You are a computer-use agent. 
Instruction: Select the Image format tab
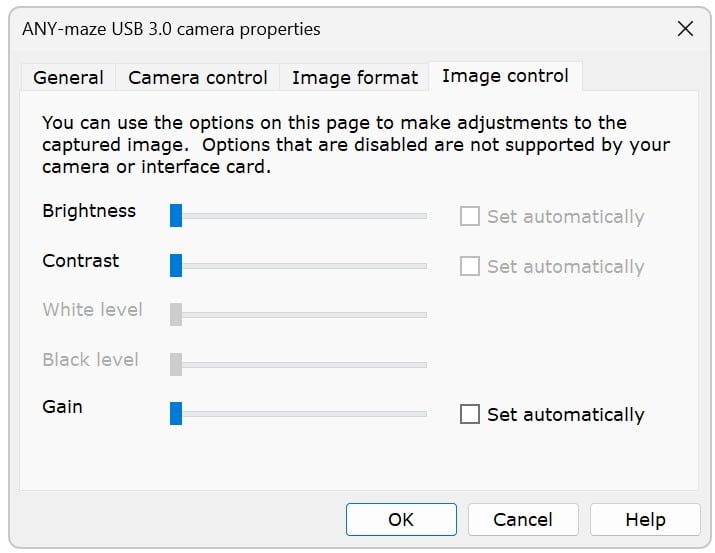coord(355,77)
